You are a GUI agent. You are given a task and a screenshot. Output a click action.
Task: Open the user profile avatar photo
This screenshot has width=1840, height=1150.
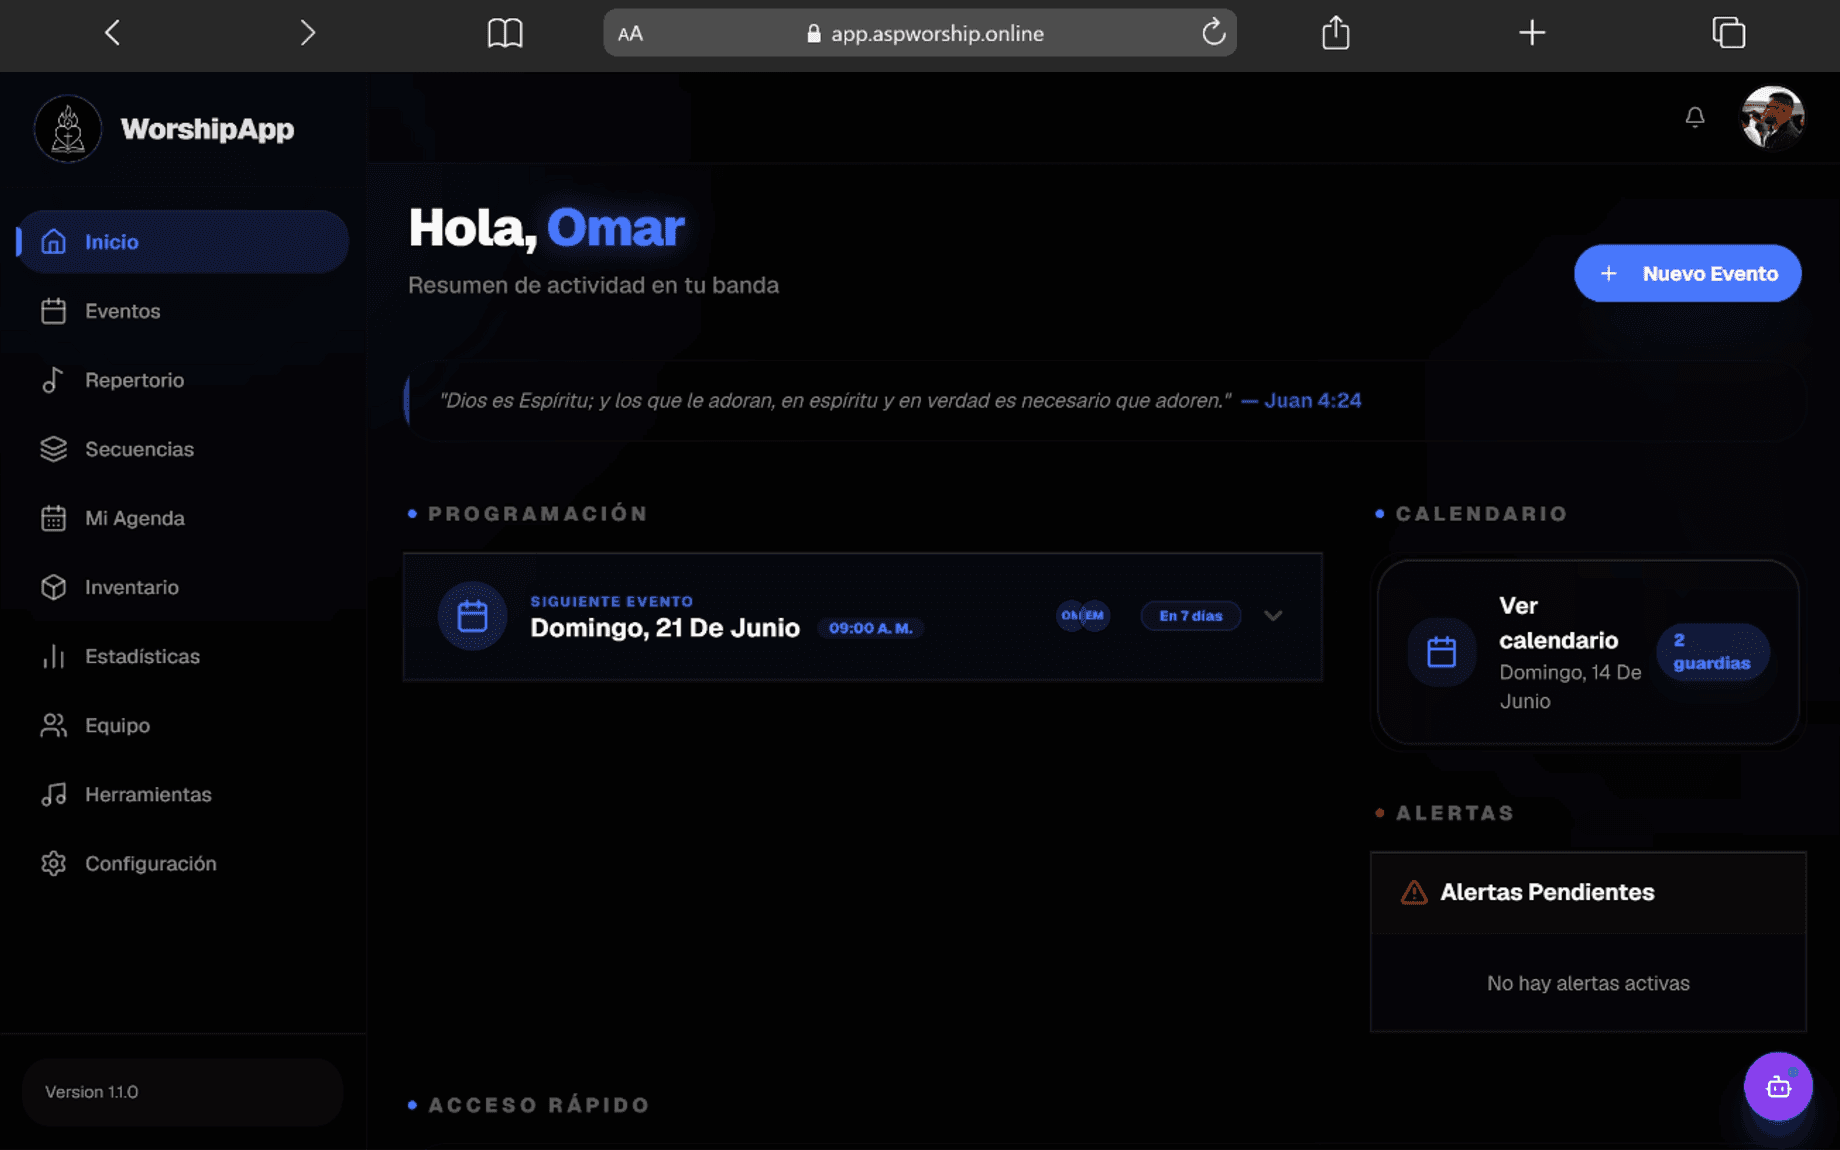(x=1772, y=118)
